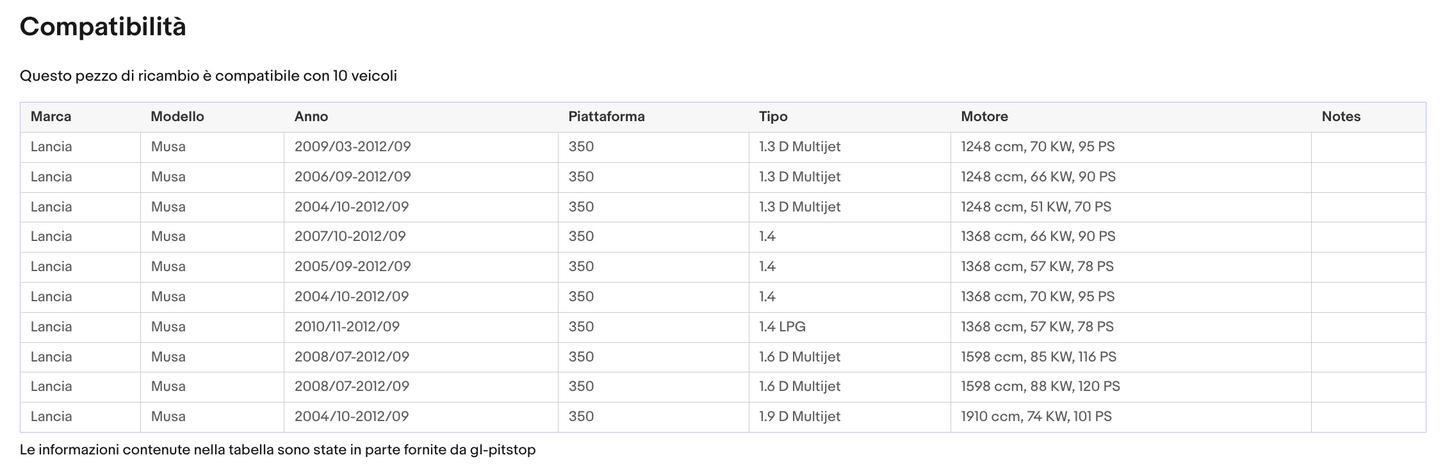Click the 2010/11-2012/09 year cell
The height and width of the screenshot is (473, 1445).
coord(347,327)
